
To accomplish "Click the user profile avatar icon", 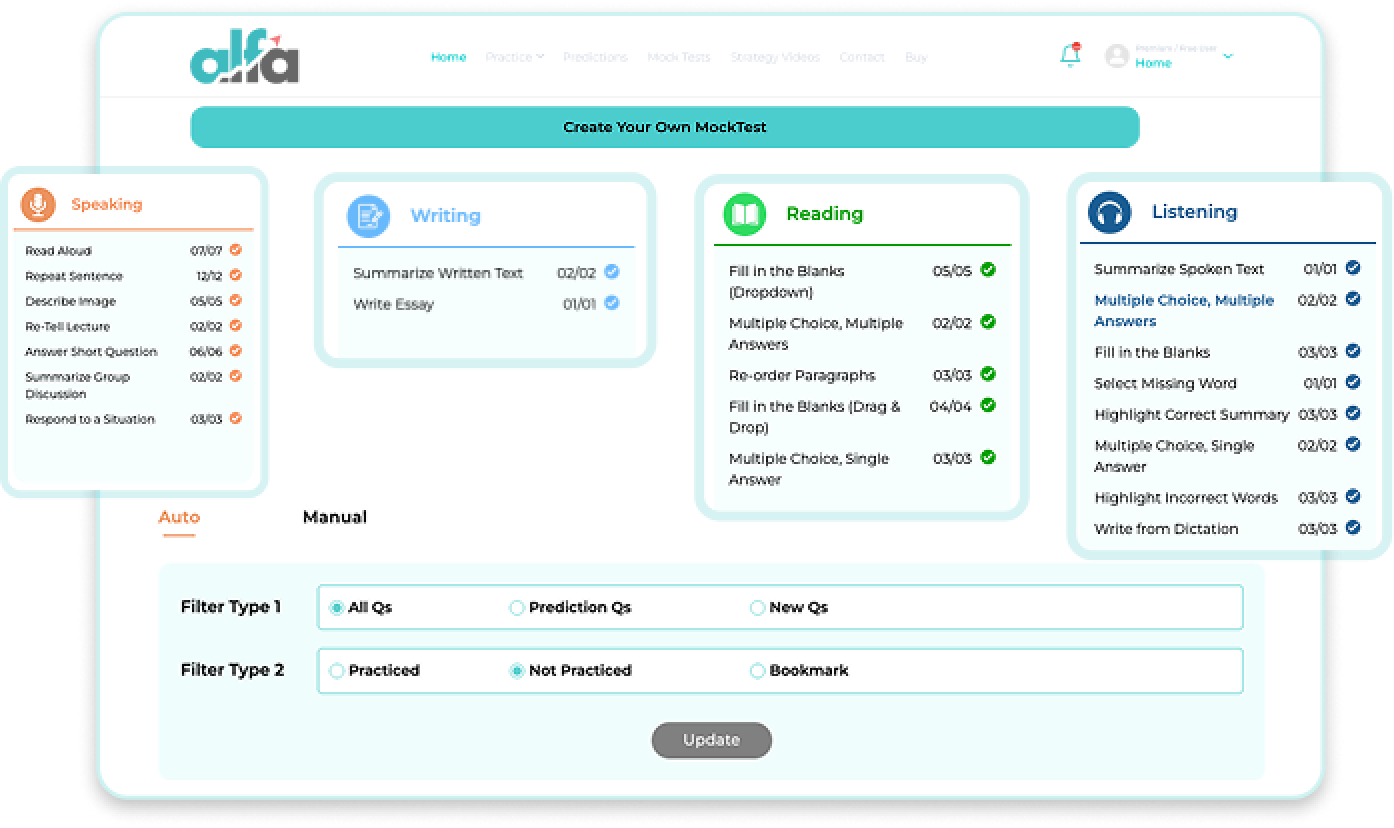I will (x=1117, y=56).
